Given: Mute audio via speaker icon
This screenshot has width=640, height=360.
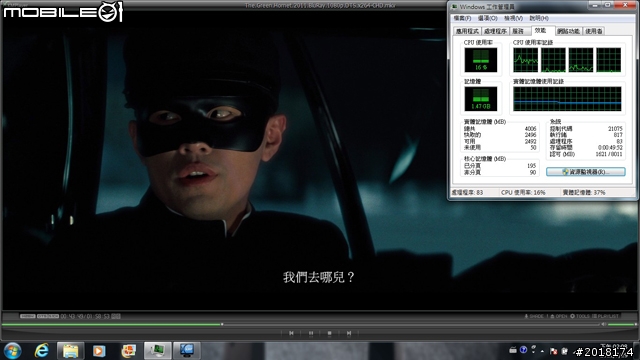Looking at the screenshot, I should pos(603,324).
